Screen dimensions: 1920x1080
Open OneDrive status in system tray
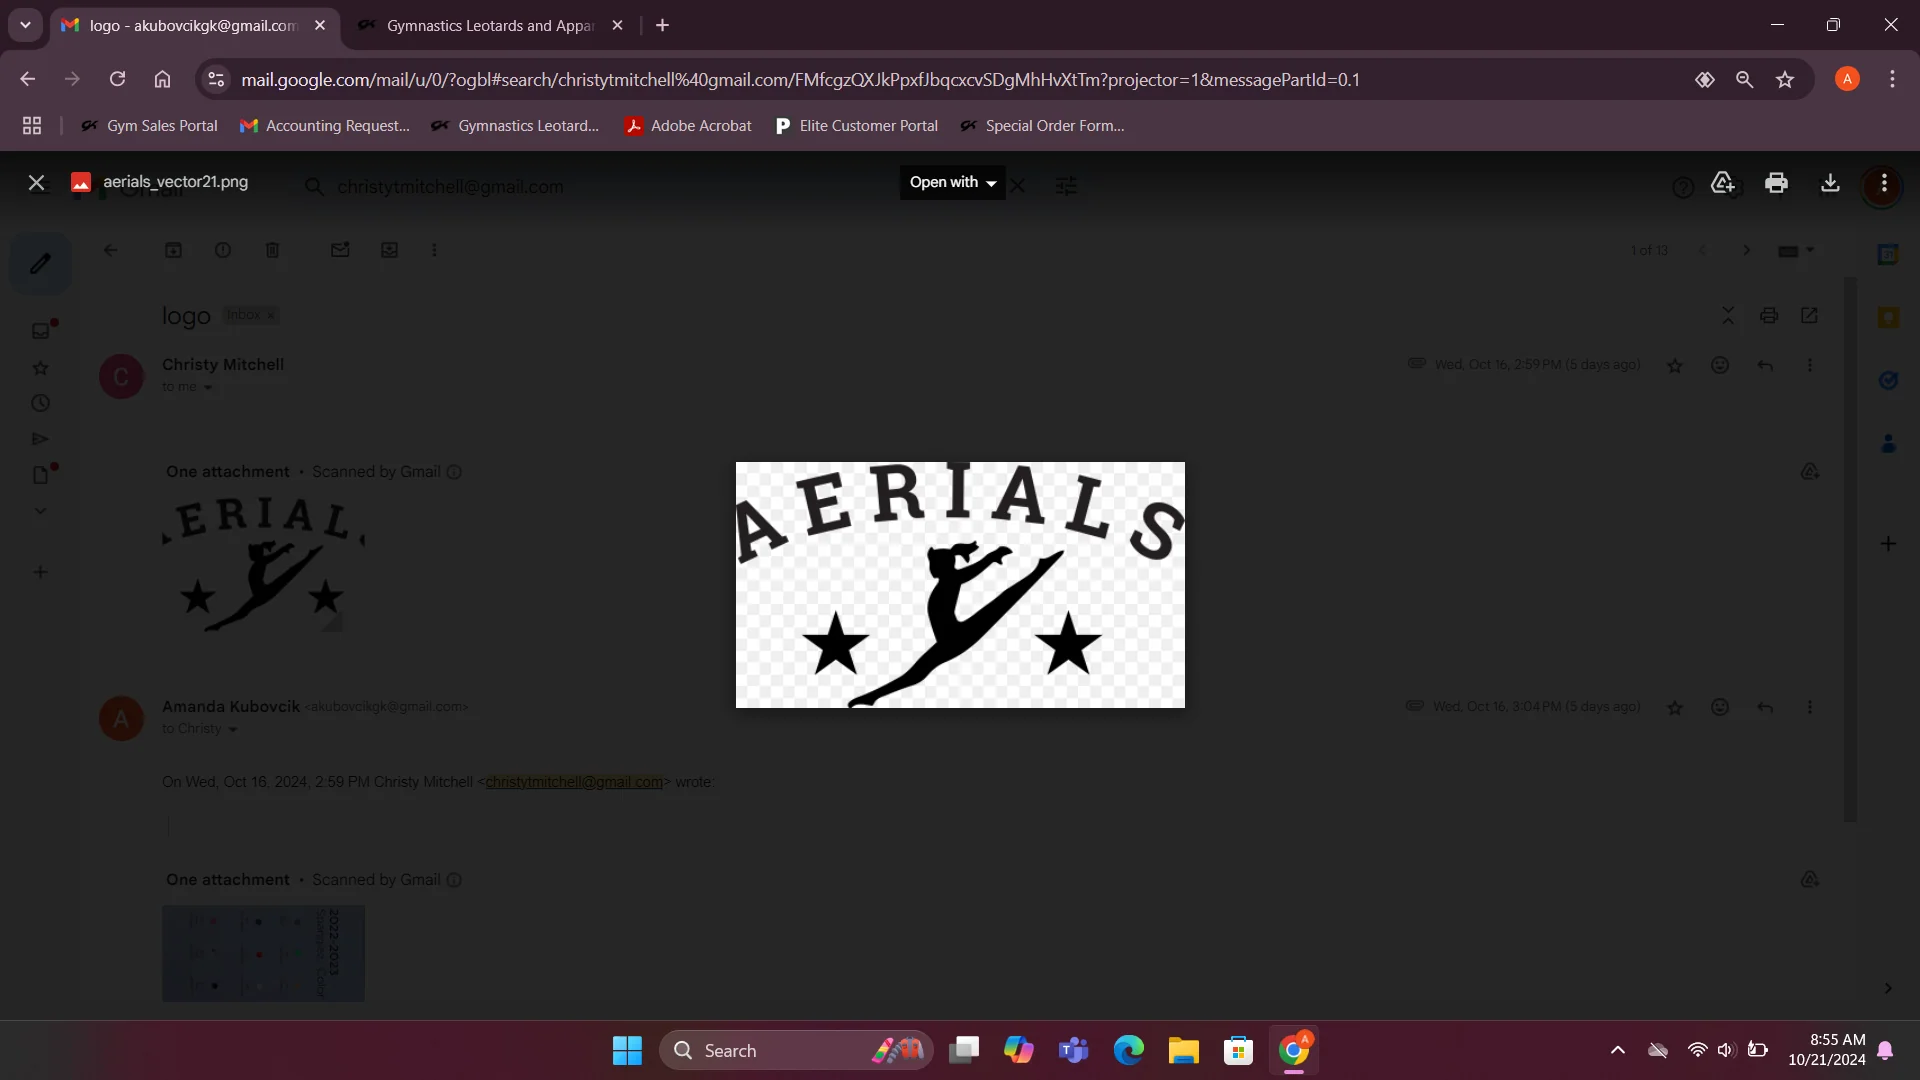point(1658,1050)
